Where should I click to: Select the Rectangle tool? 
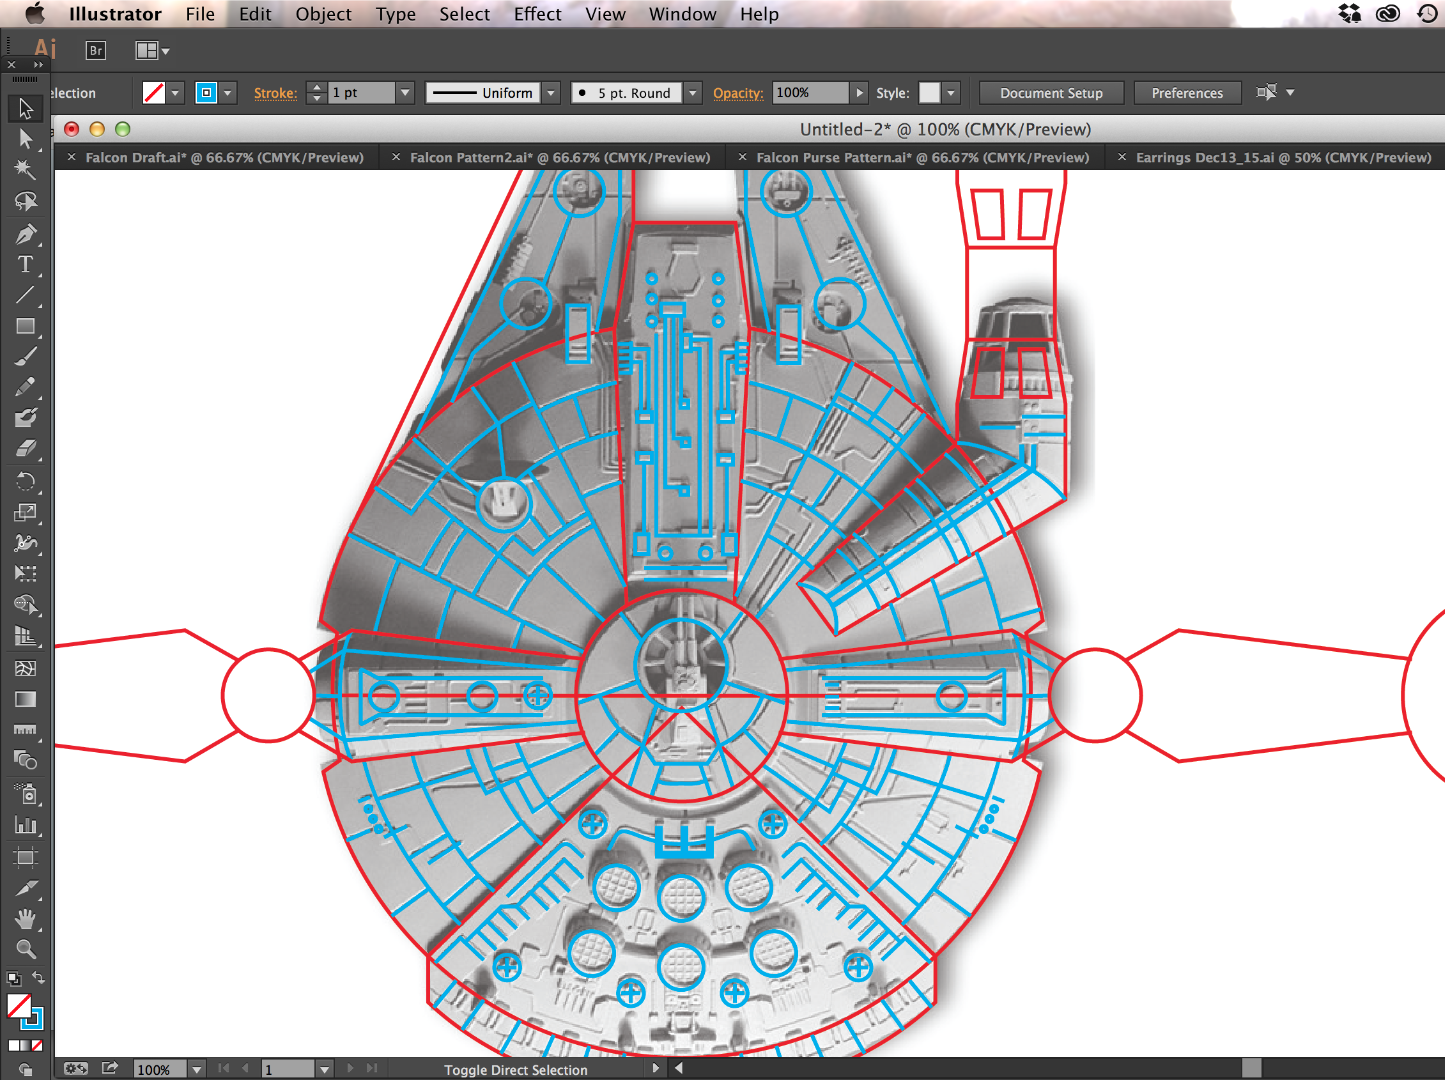tap(25, 326)
